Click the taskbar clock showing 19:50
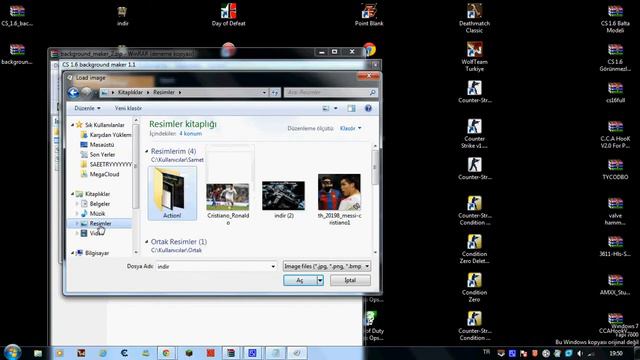This screenshot has height=360, width=640. [616, 353]
